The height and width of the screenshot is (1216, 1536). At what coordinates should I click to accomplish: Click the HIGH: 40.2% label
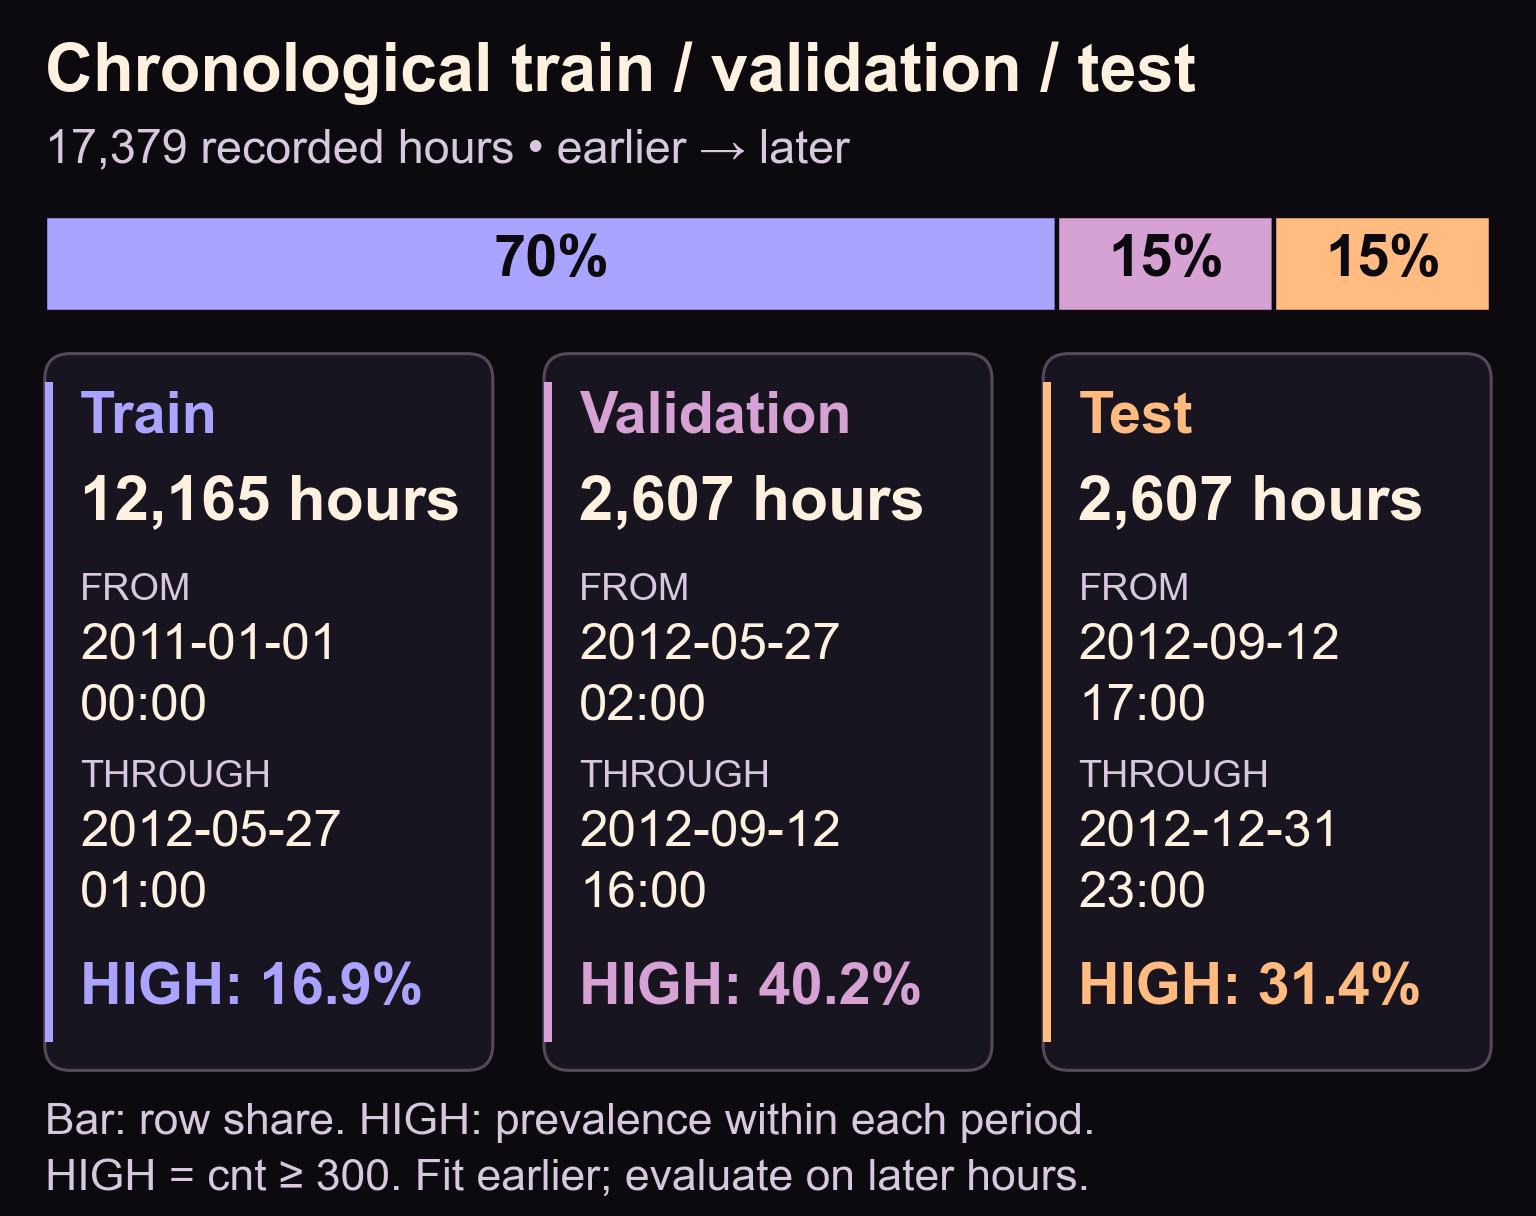(750, 984)
